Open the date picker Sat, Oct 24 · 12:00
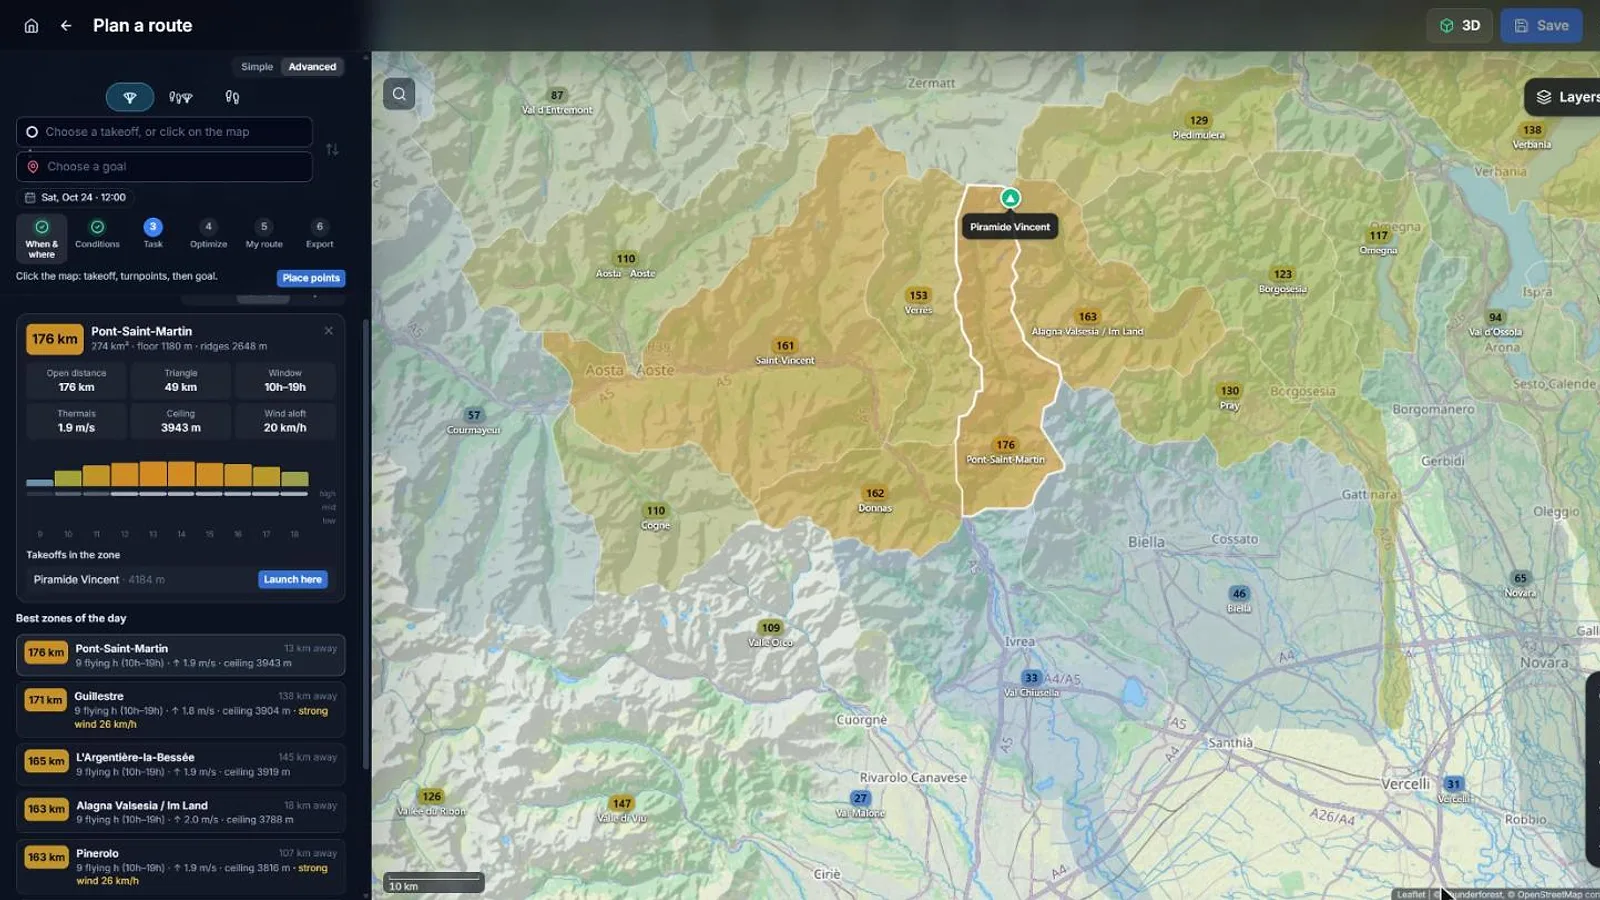1600x900 pixels. tap(76, 198)
